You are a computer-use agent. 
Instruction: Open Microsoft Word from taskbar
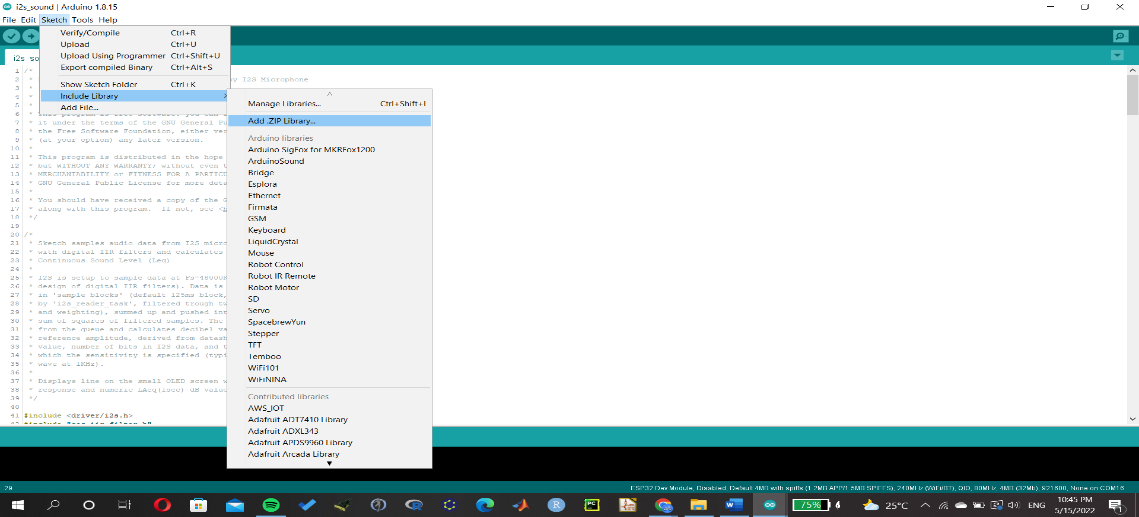point(734,505)
